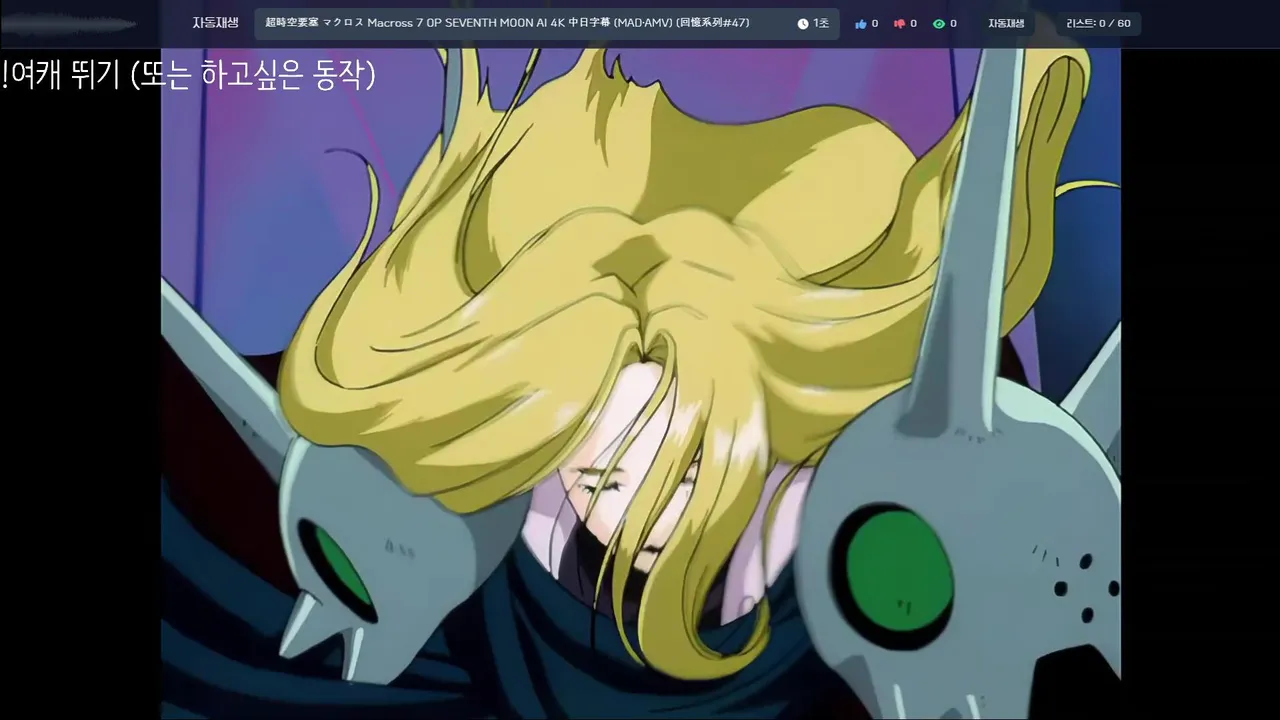Click the anime video frame
This screenshot has width=1280, height=720.
[640, 384]
